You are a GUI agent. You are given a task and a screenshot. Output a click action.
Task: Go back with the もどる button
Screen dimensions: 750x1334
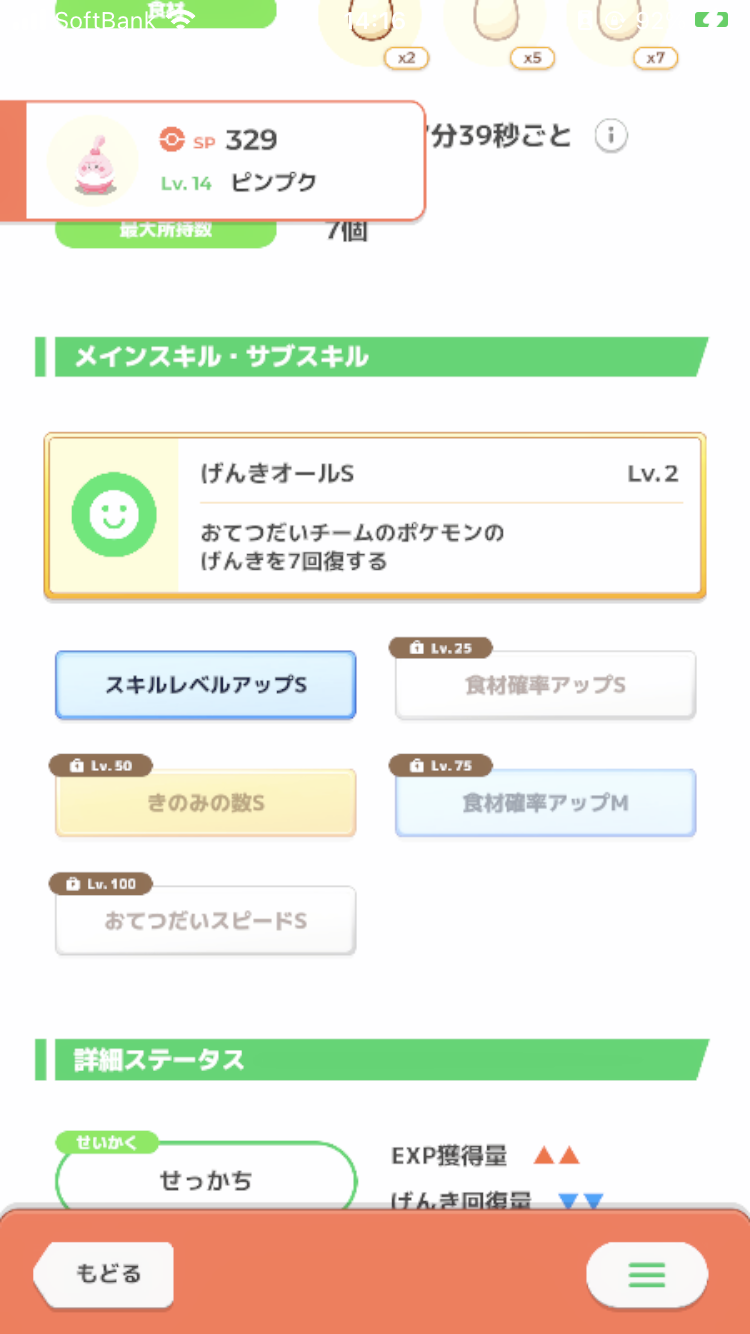click(104, 1274)
